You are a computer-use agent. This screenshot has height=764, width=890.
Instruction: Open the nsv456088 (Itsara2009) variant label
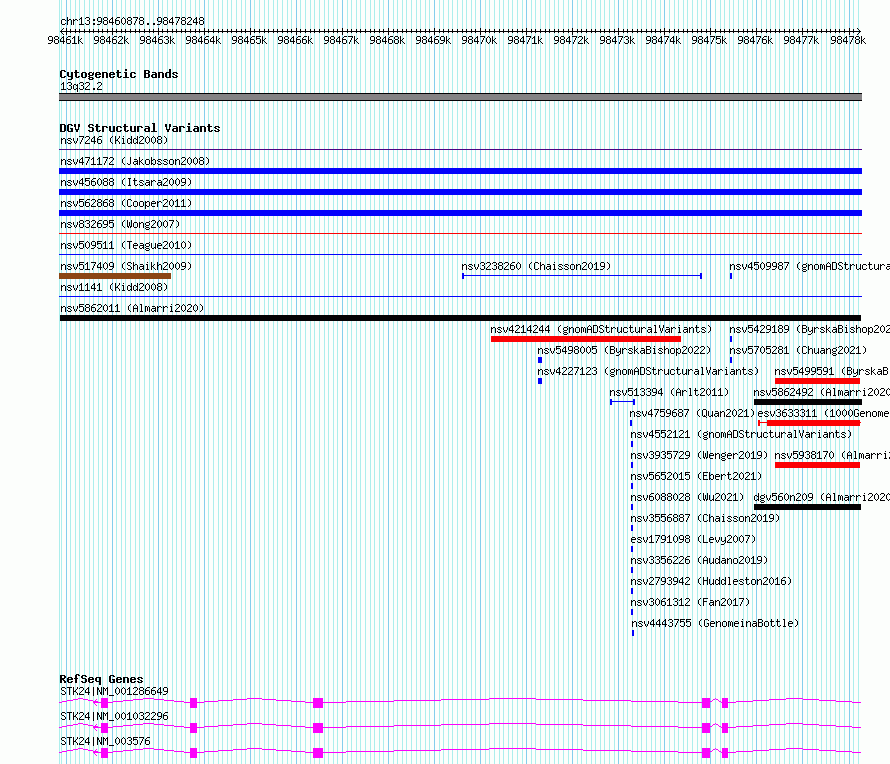pos(126,183)
